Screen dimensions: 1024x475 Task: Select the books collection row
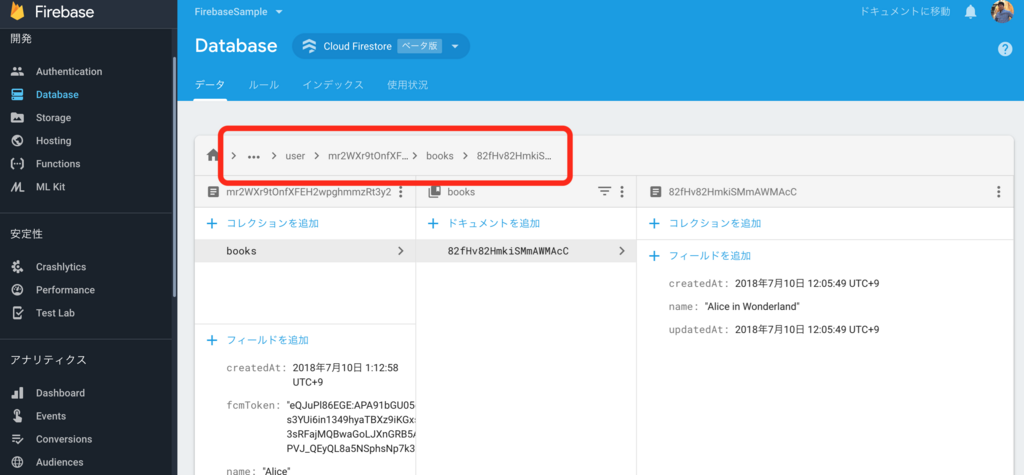pyautogui.click(x=305, y=251)
